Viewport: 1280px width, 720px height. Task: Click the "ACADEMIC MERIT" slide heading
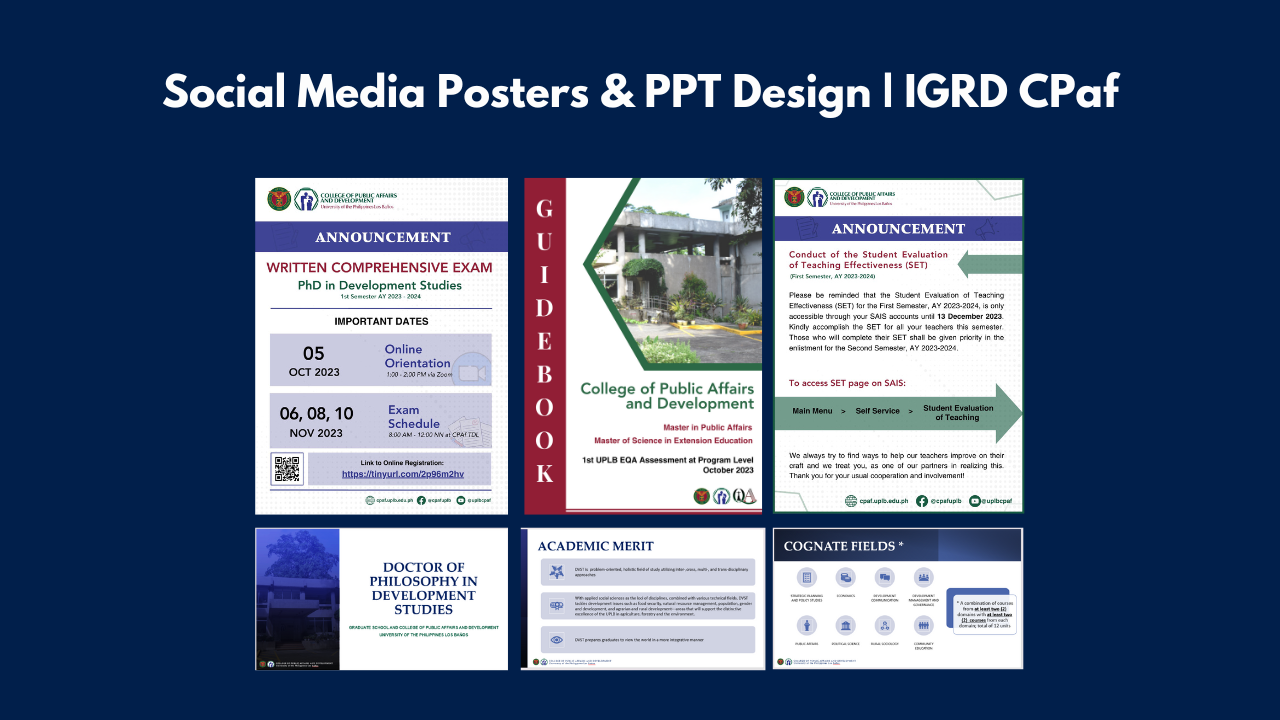point(596,546)
